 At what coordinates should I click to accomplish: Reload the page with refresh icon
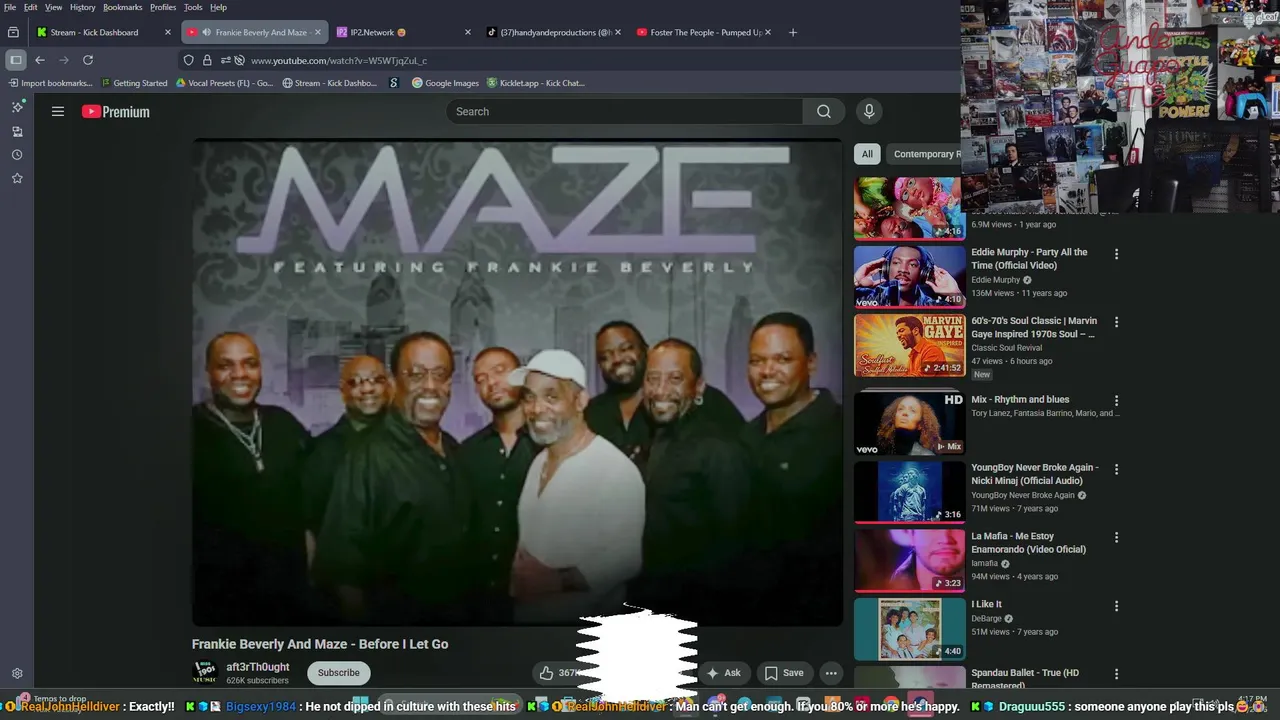tap(88, 60)
